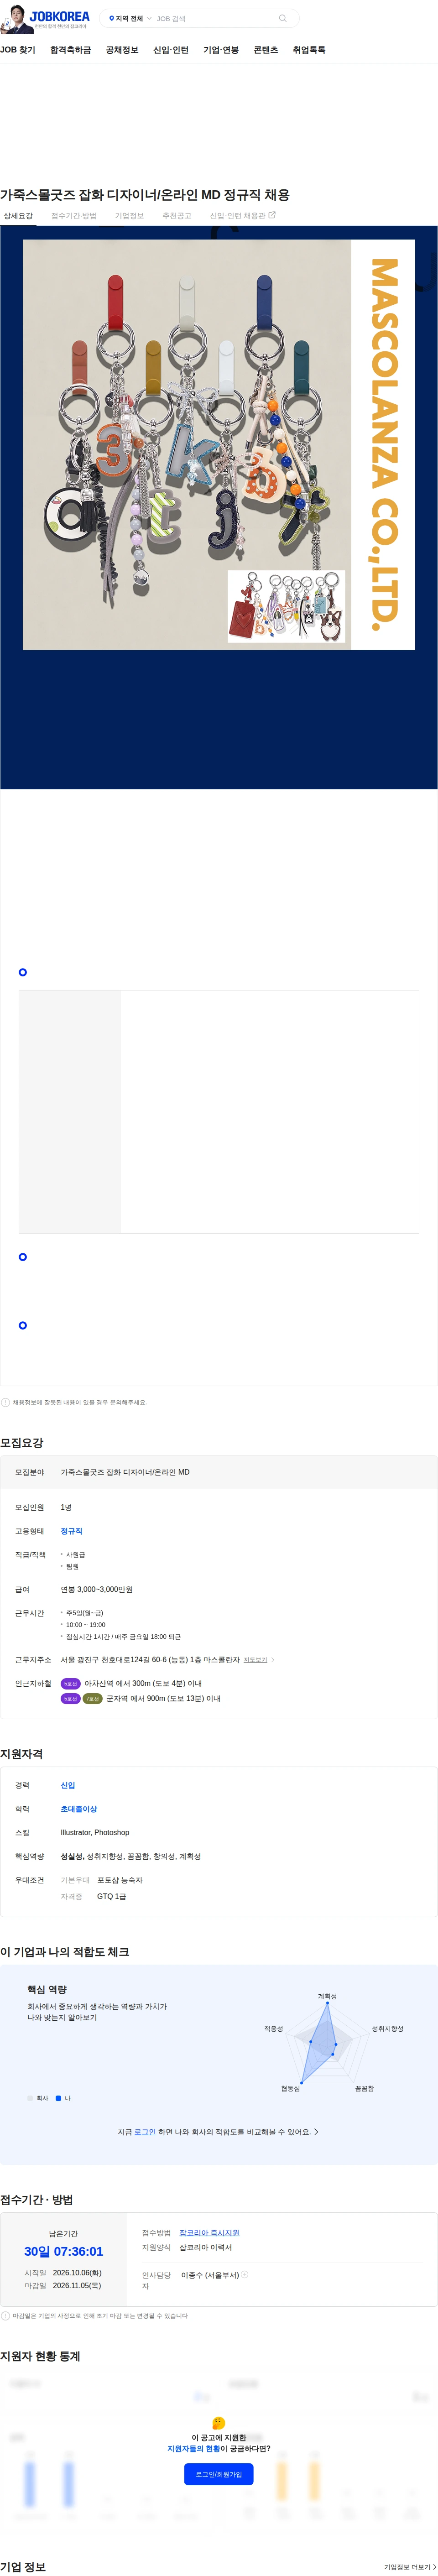Image resolution: width=438 pixels, height=2576 pixels.
Task: Open the 지도보기 map link
Action: point(255,1660)
